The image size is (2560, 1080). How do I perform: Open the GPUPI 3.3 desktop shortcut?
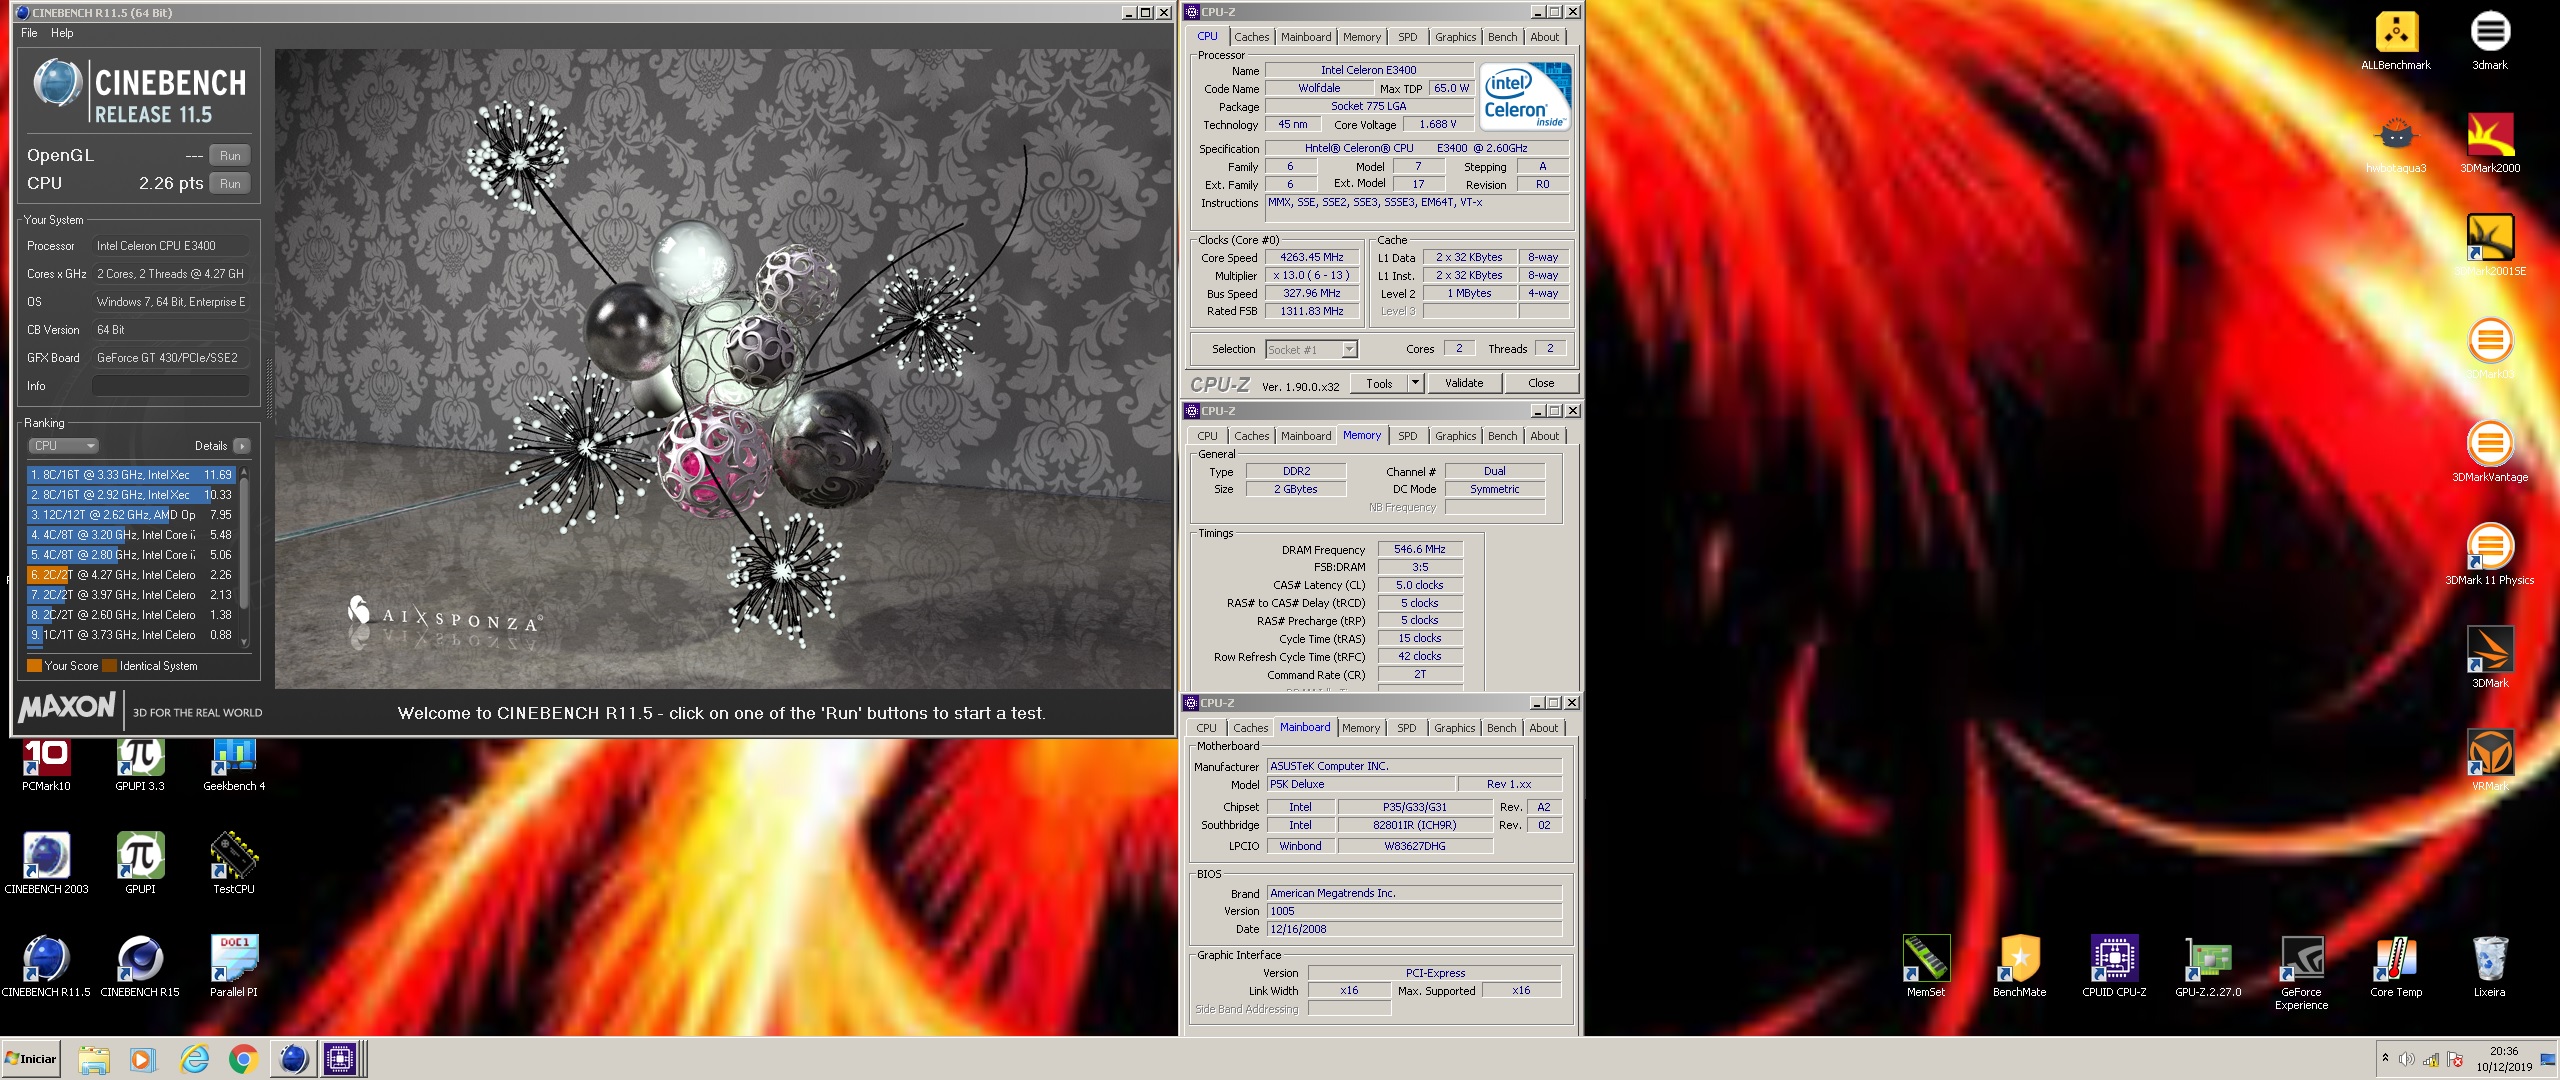(140, 765)
